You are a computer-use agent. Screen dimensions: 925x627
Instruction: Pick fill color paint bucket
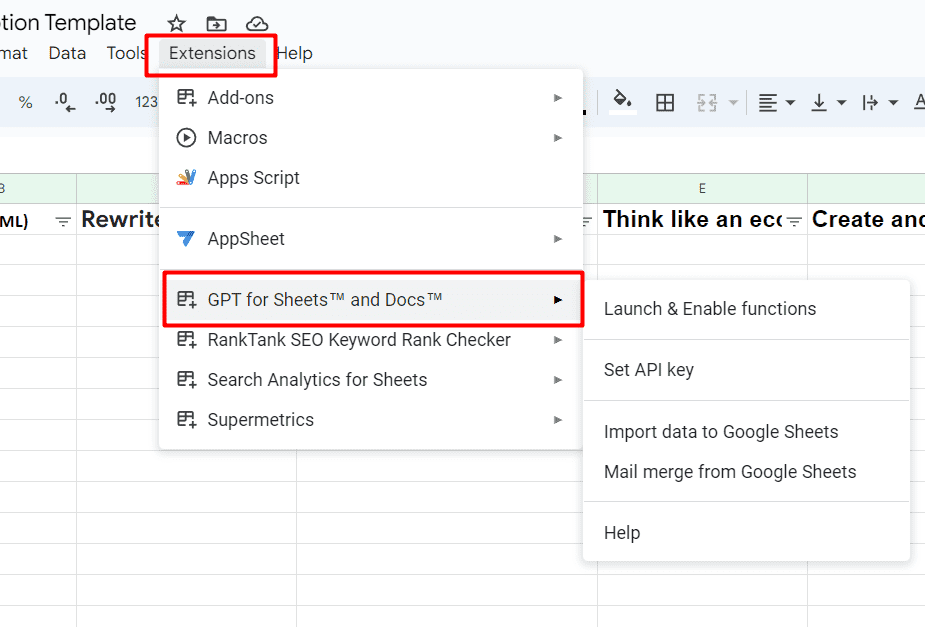pos(622,101)
